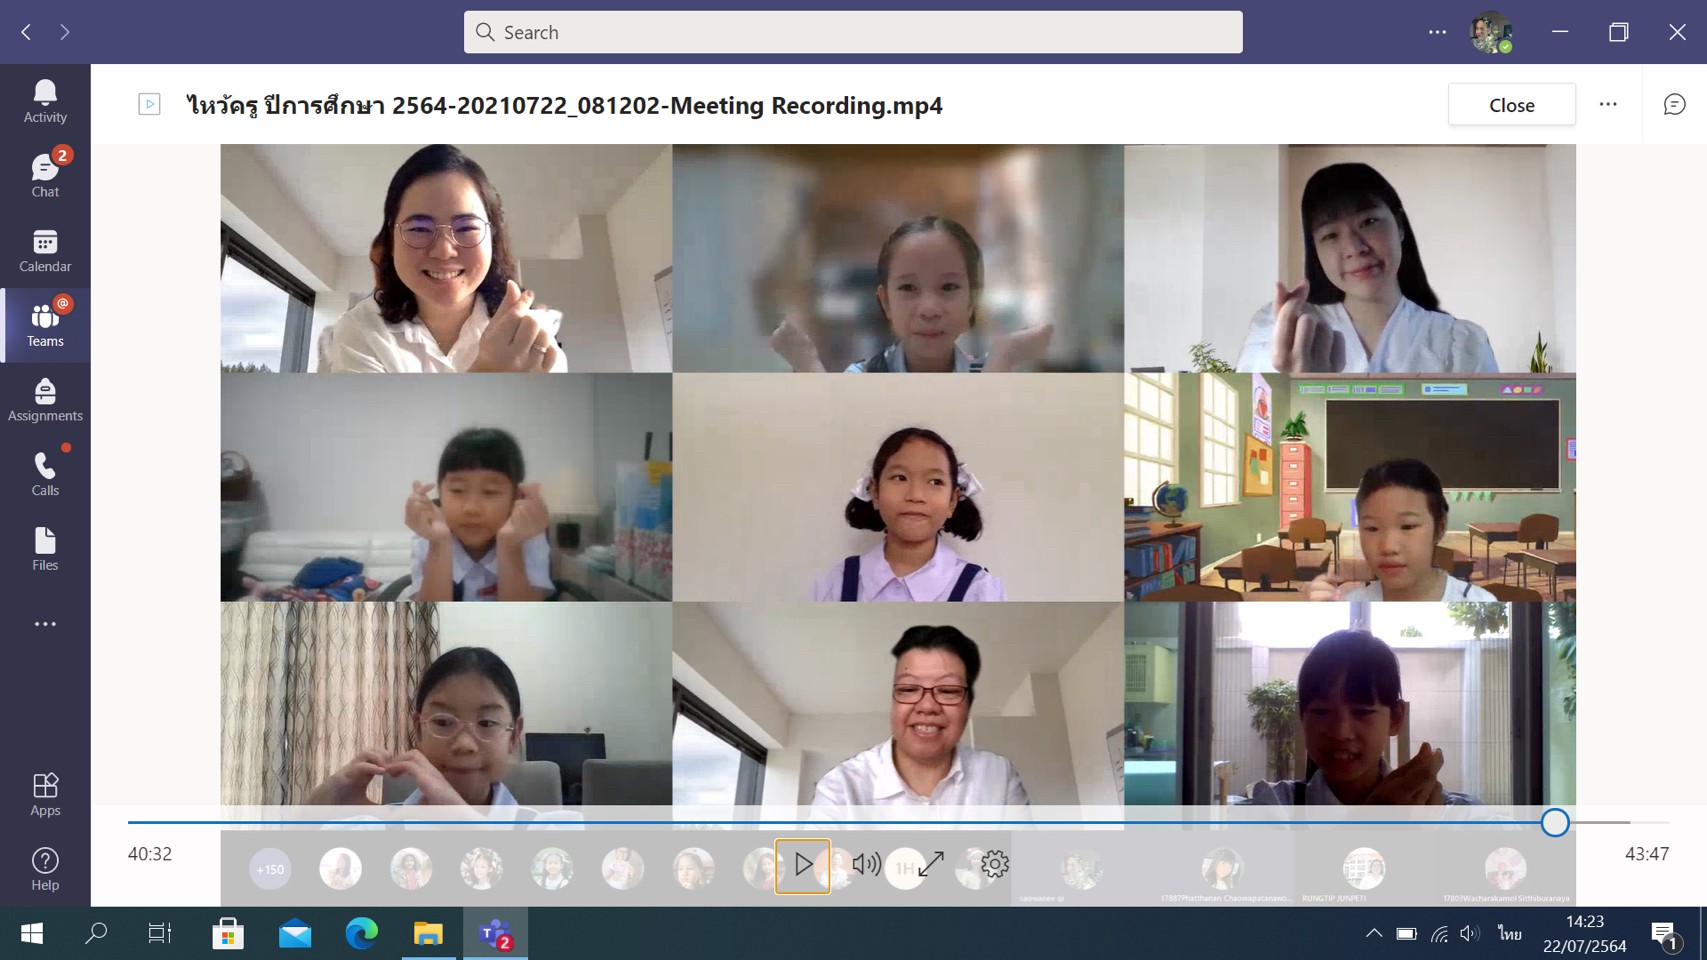Select the smiling teacher with glasses video tile
Viewport: 1707px width, 960px height.
coord(446,258)
